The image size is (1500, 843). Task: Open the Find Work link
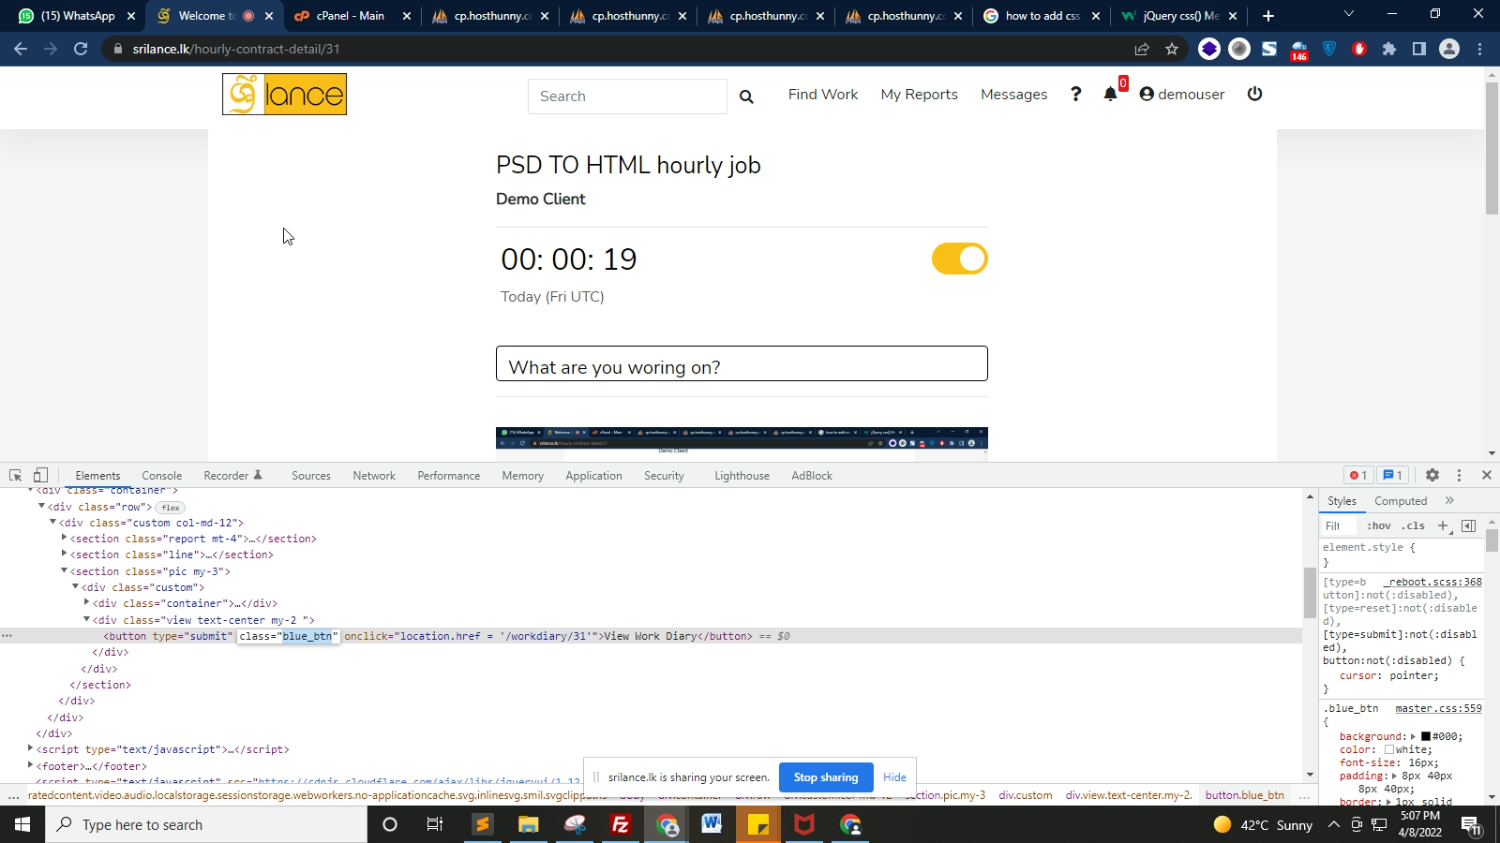point(822,94)
